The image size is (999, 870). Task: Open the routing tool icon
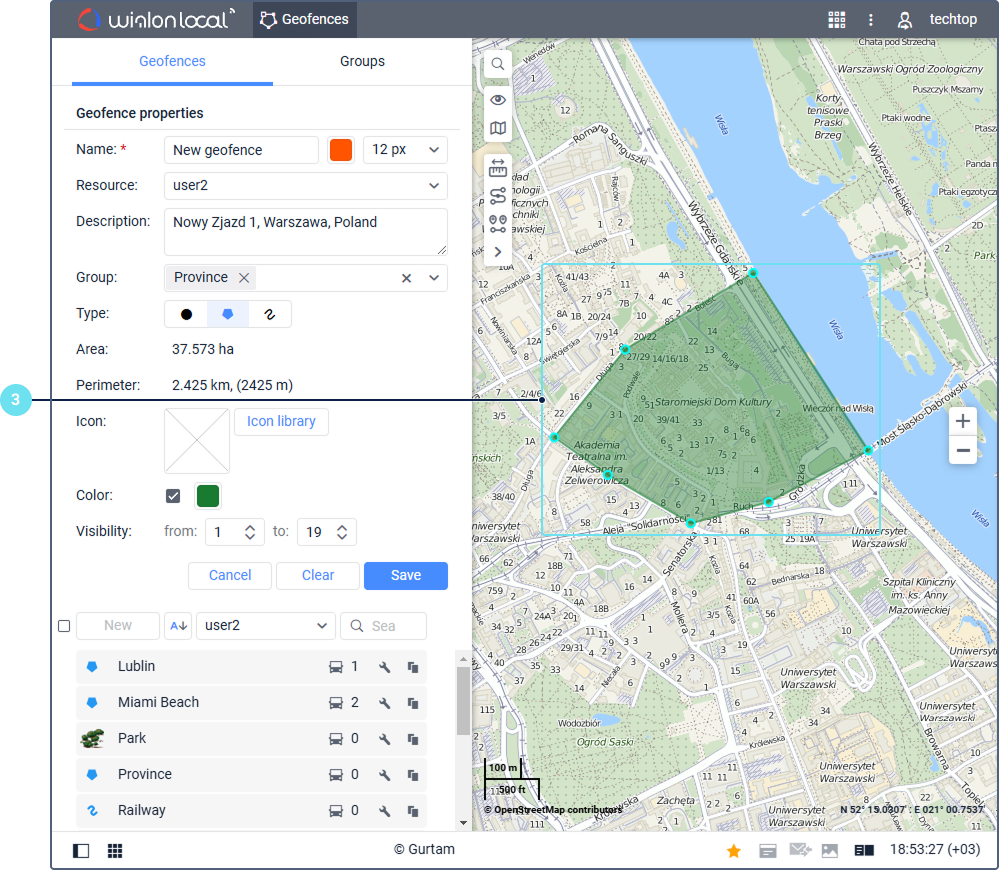coord(497,196)
